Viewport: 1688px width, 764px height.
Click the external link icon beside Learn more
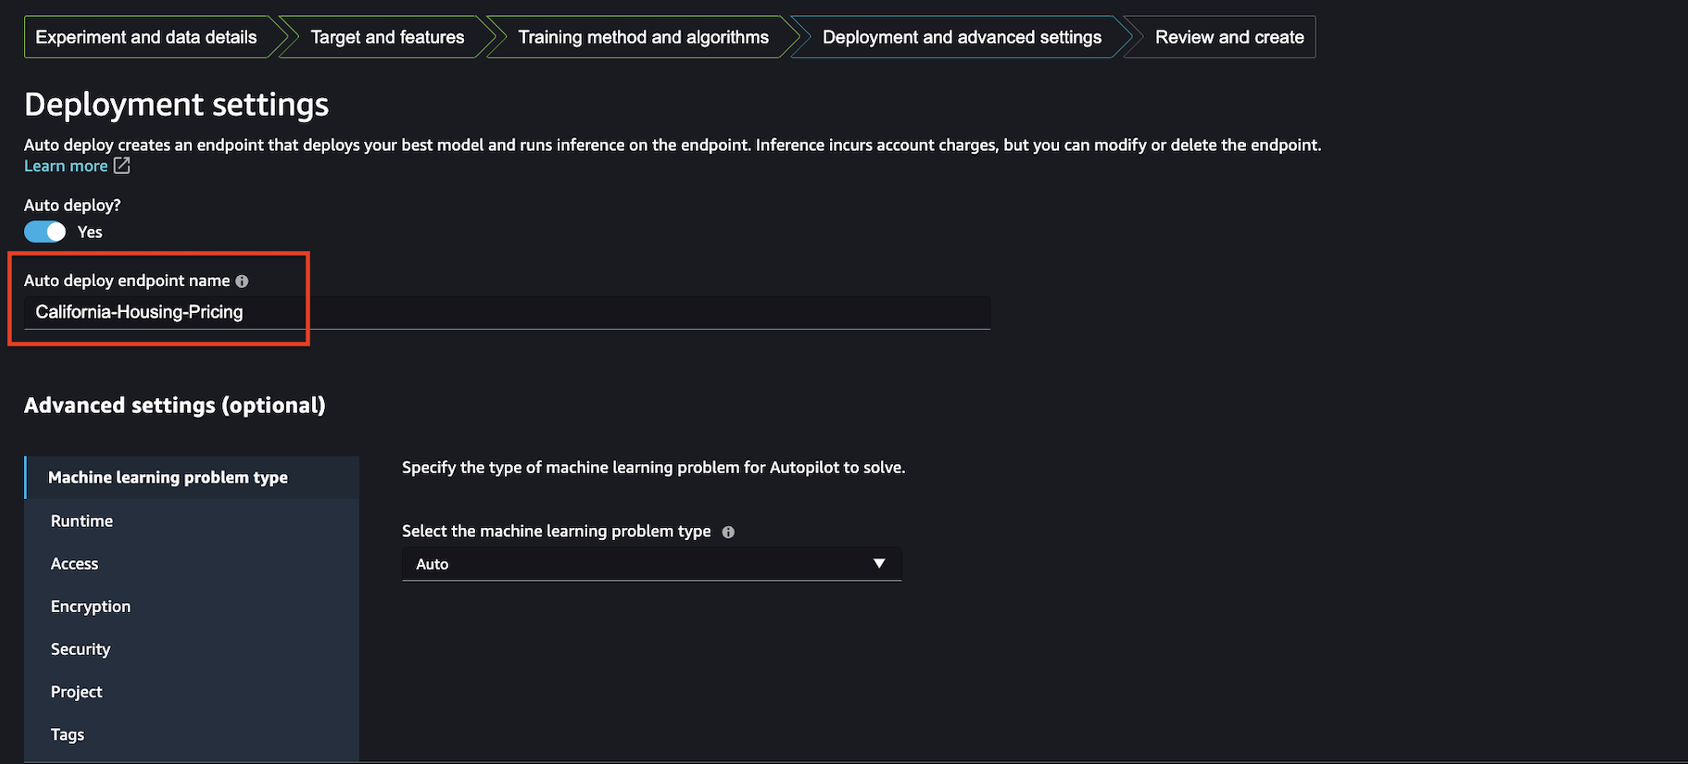click(x=122, y=166)
